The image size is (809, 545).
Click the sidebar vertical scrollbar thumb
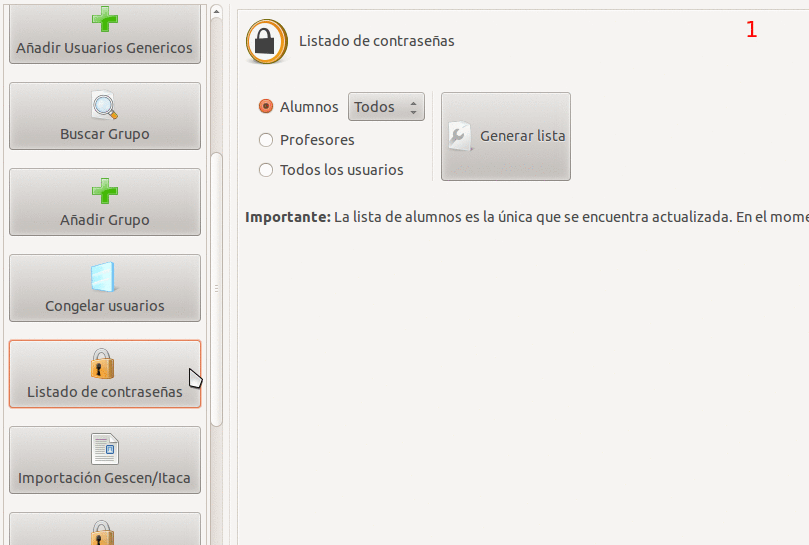point(217,289)
